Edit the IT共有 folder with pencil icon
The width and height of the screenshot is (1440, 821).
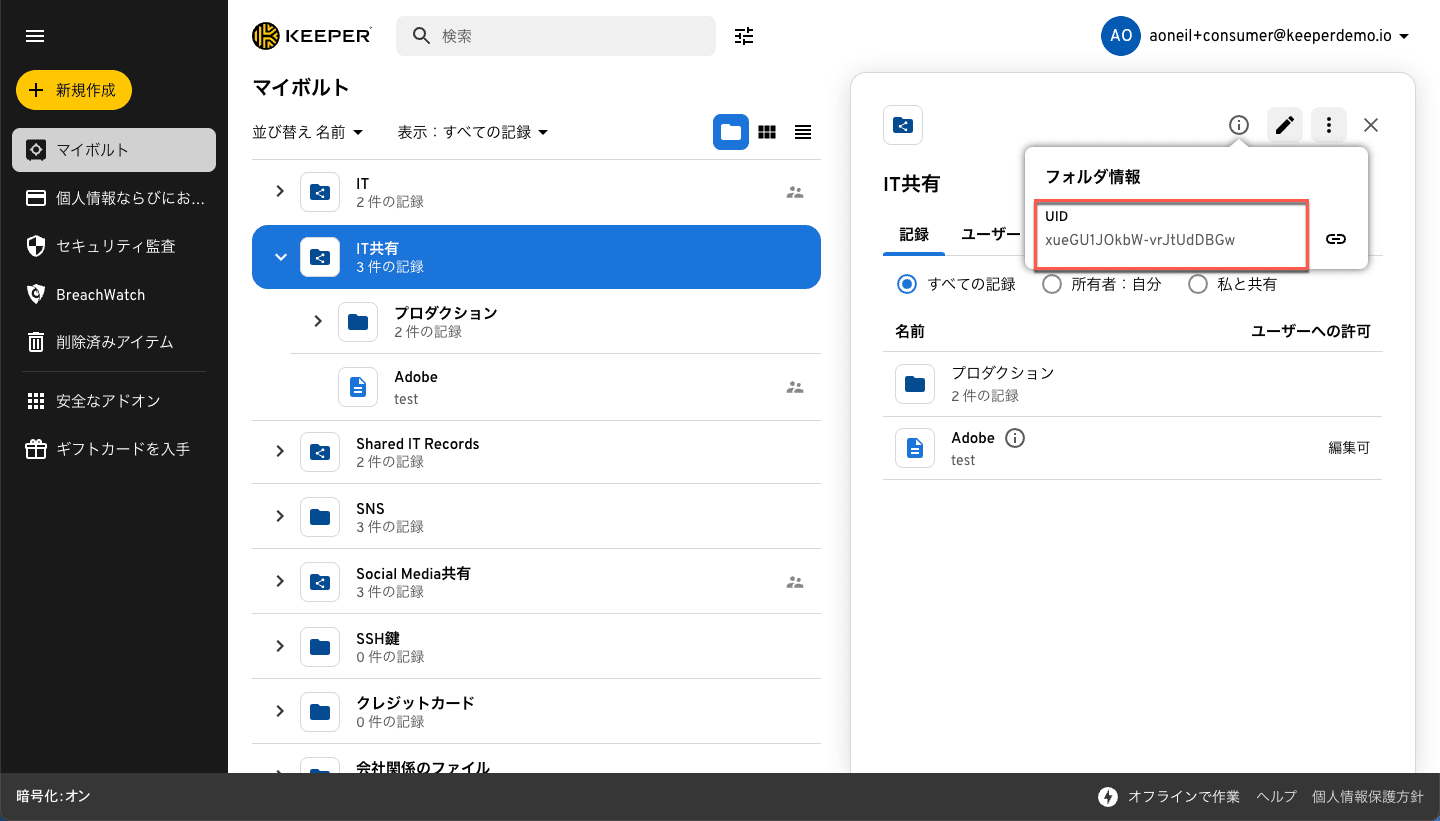[x=1285, y=125]
